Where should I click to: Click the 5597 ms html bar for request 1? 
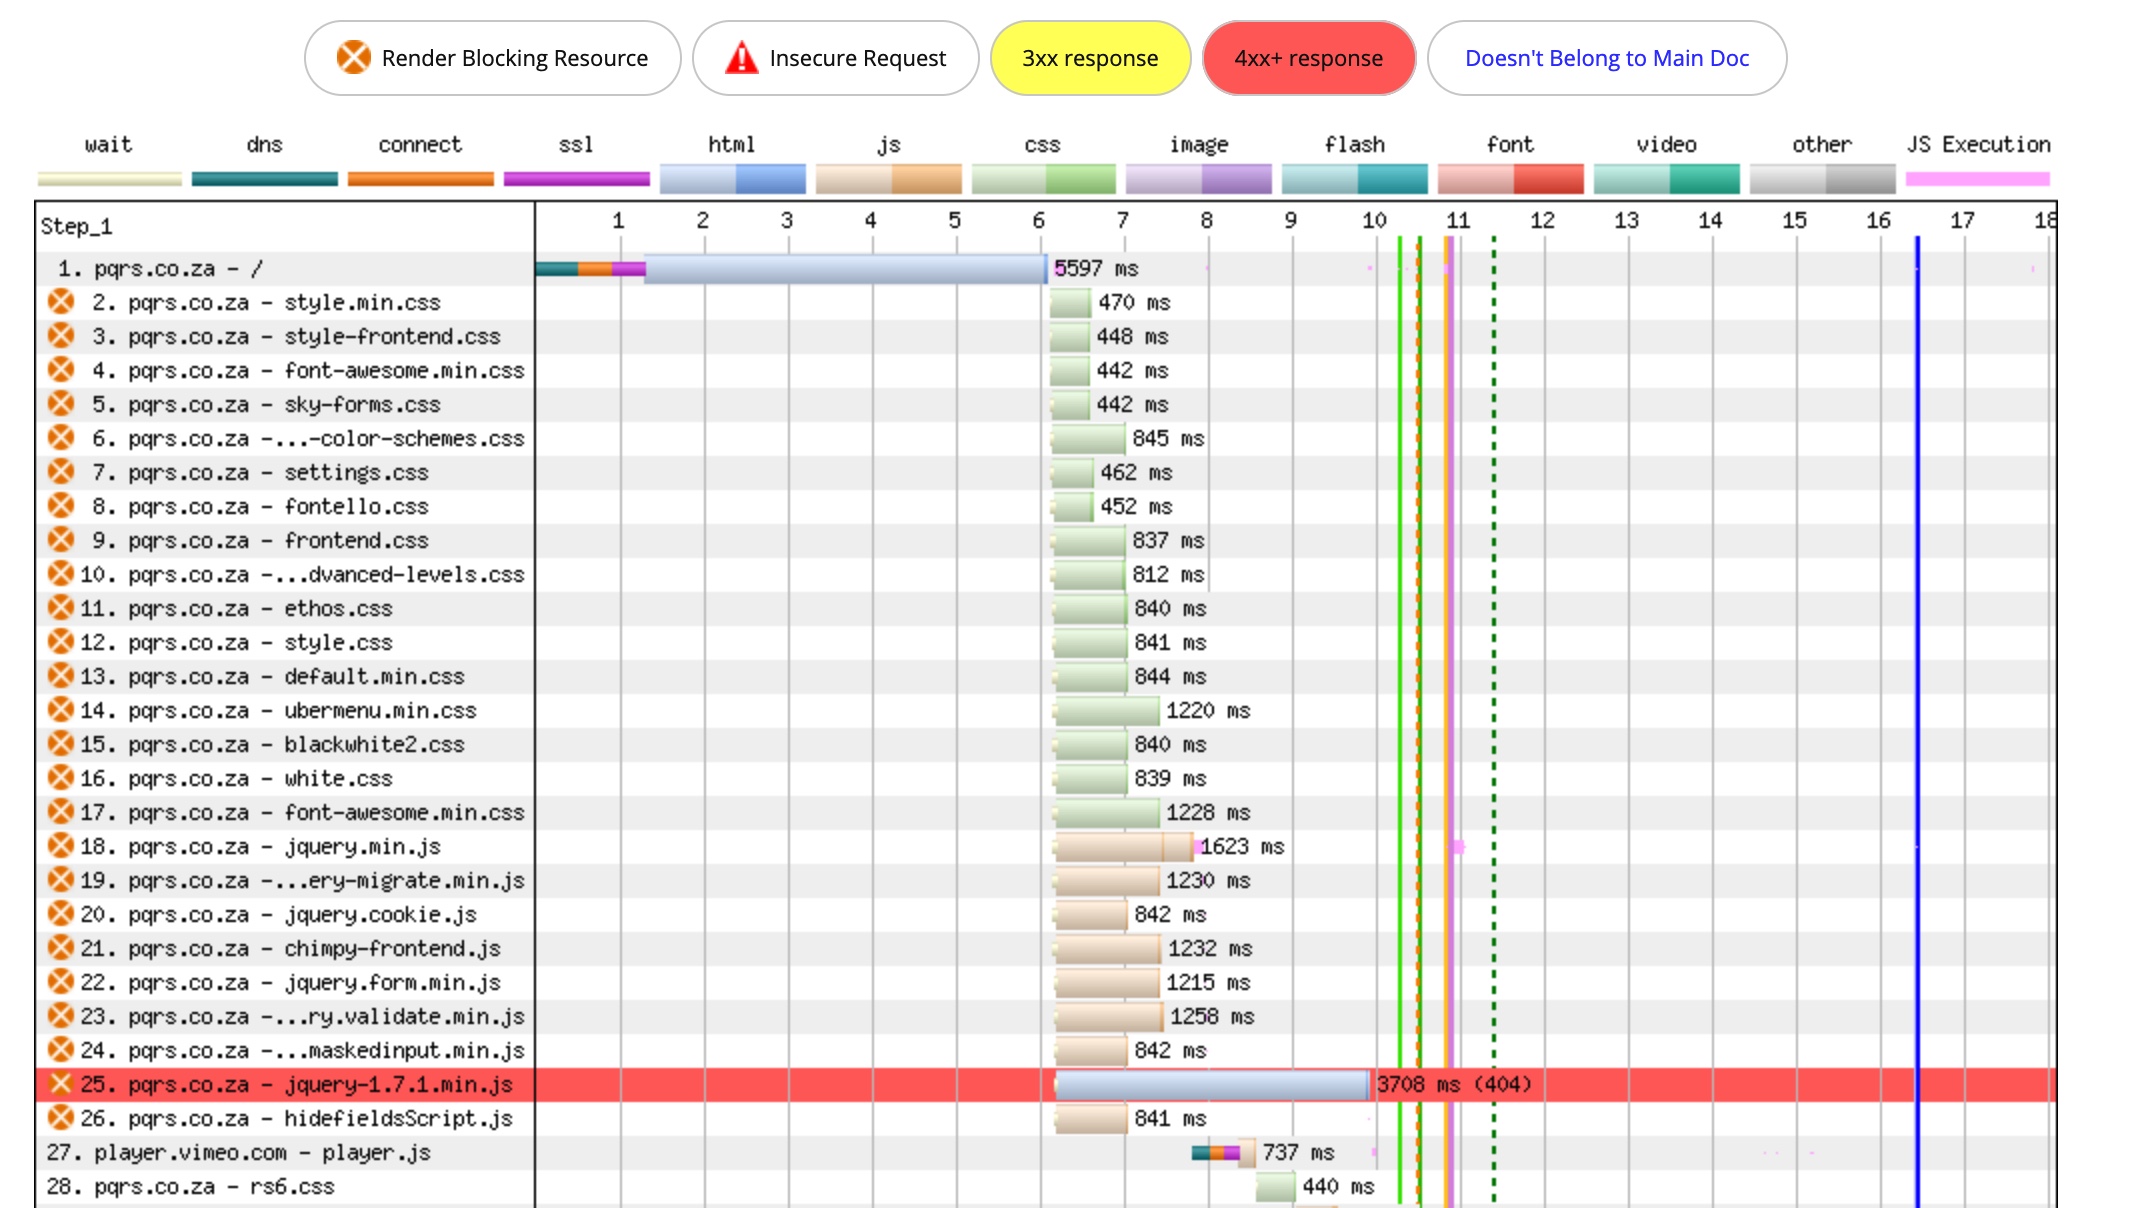point(845,268)
